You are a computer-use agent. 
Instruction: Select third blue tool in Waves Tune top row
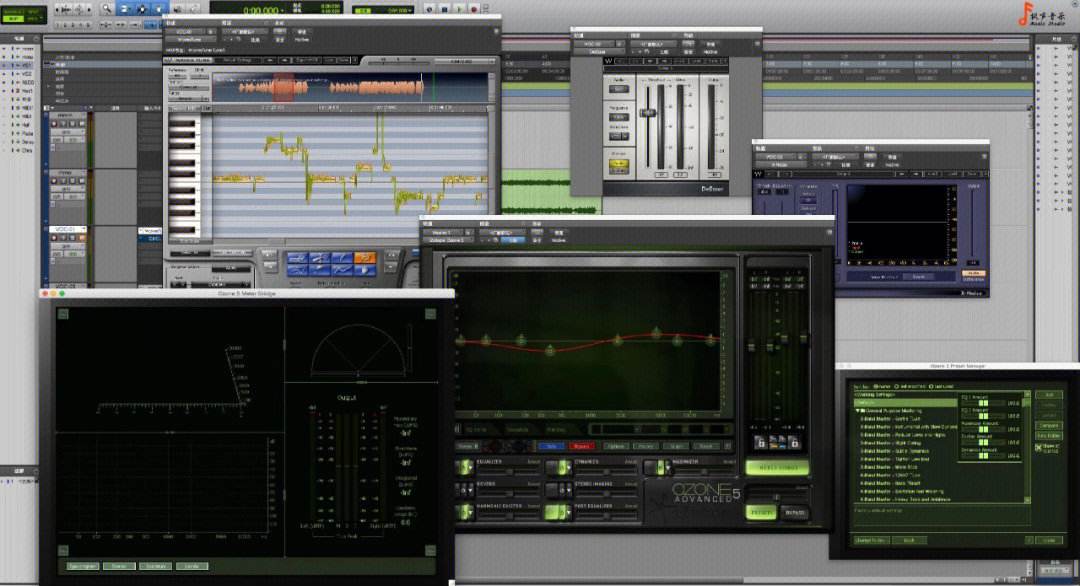[x=342, y=258]
